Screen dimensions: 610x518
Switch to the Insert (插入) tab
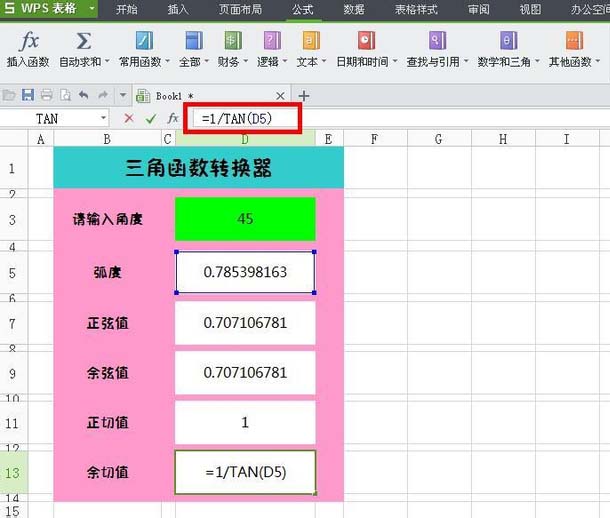[178, 9]
